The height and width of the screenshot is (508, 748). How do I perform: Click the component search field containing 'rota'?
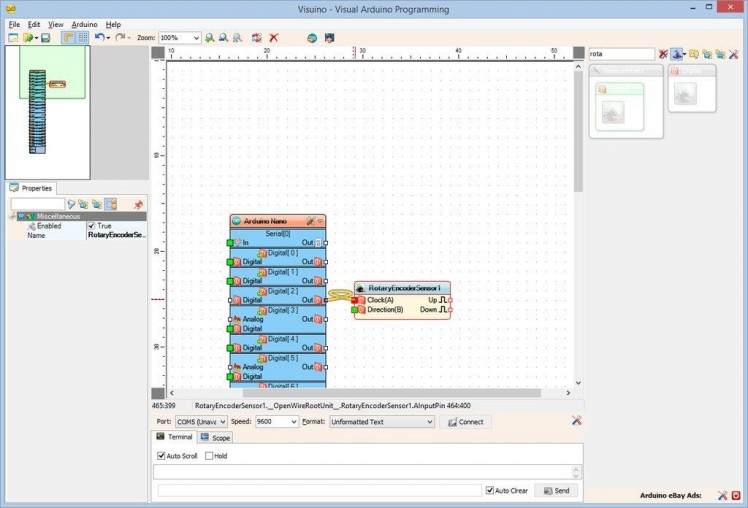pyautogui.click(x=620, y=54)
